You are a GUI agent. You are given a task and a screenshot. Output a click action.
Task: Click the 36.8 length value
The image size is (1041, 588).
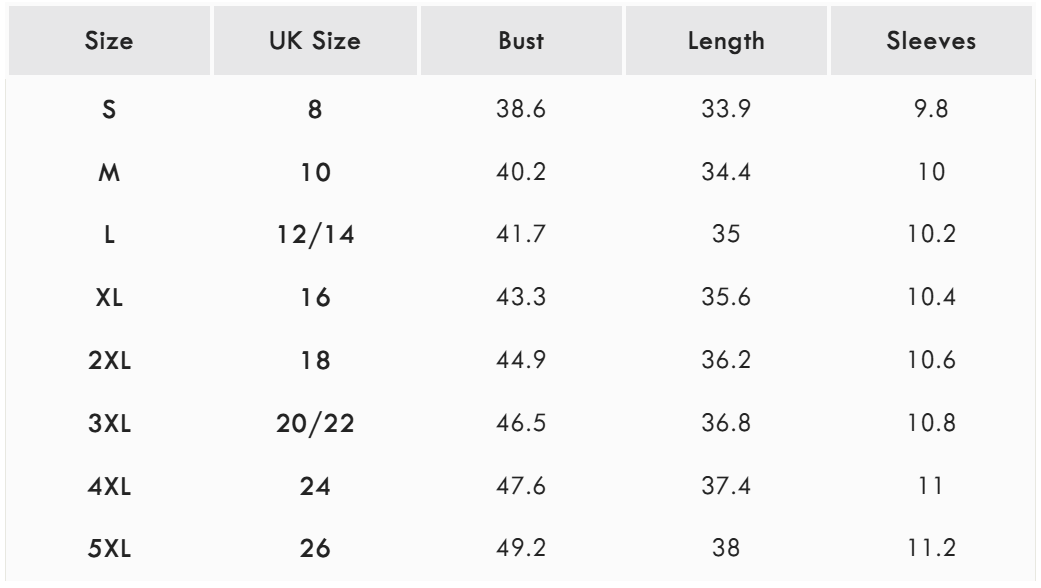coord(726,423)
